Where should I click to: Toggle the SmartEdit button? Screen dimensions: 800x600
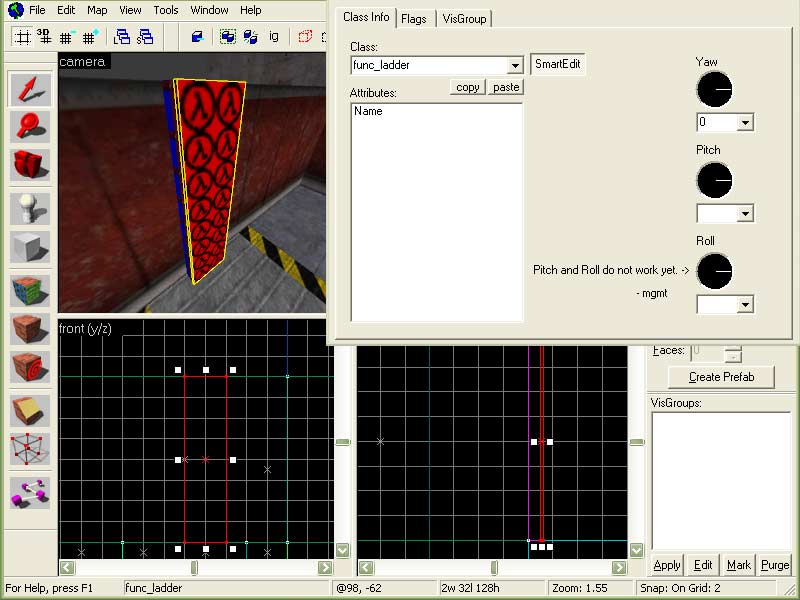point(558,64)
